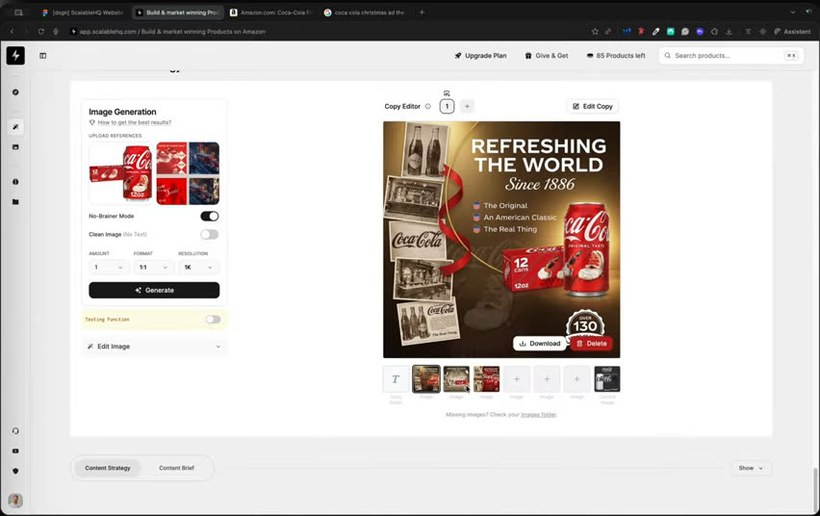Image resolution: width=820 pixels, height=516 pixels.
Task: Select the first generated image thumbnail
Action: coord(426,379)
